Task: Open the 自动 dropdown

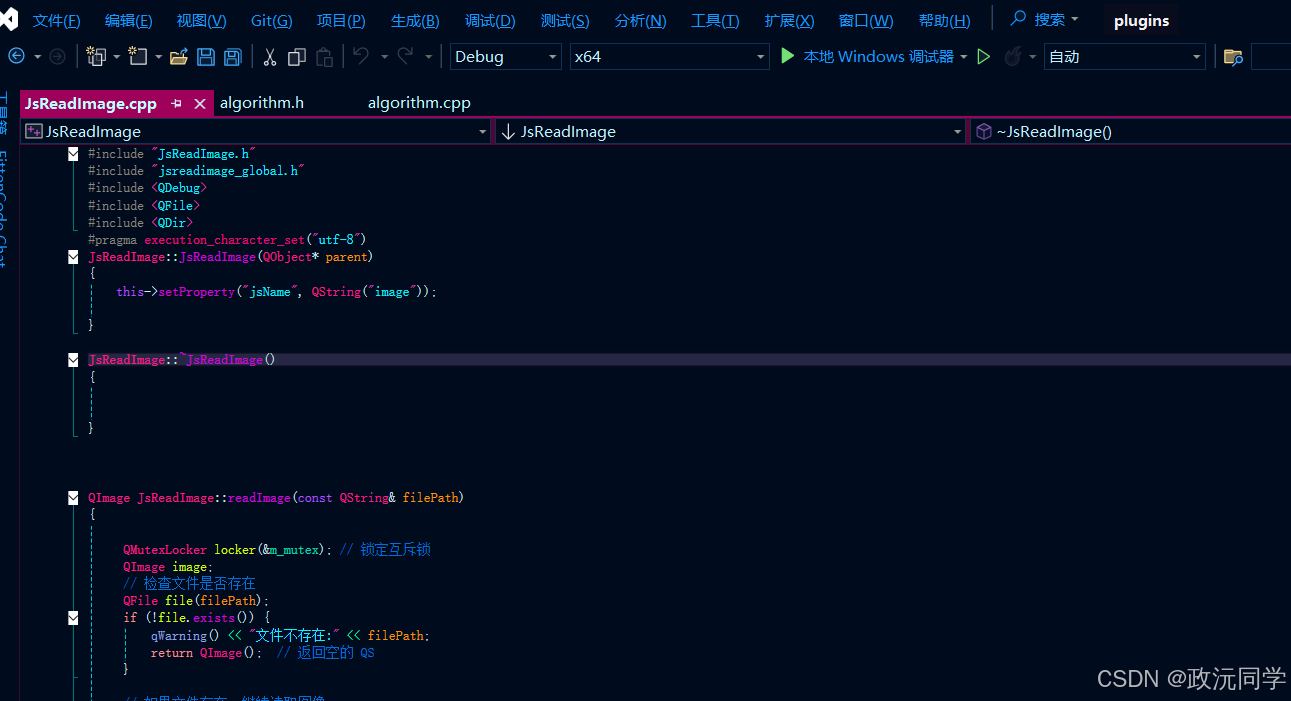Action: (1125, 57)
